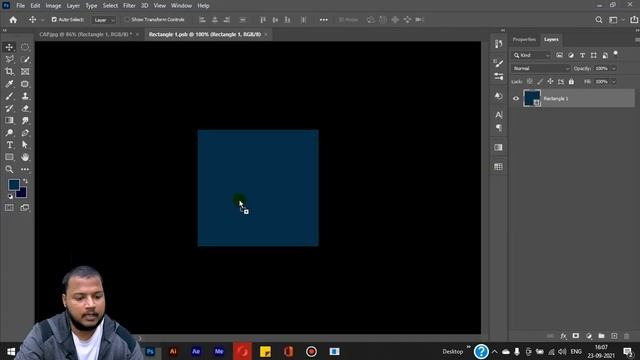Viewport: 640px width, 360px height.
Task: Select the Clone Stamp tool
Action: (25, 96)
